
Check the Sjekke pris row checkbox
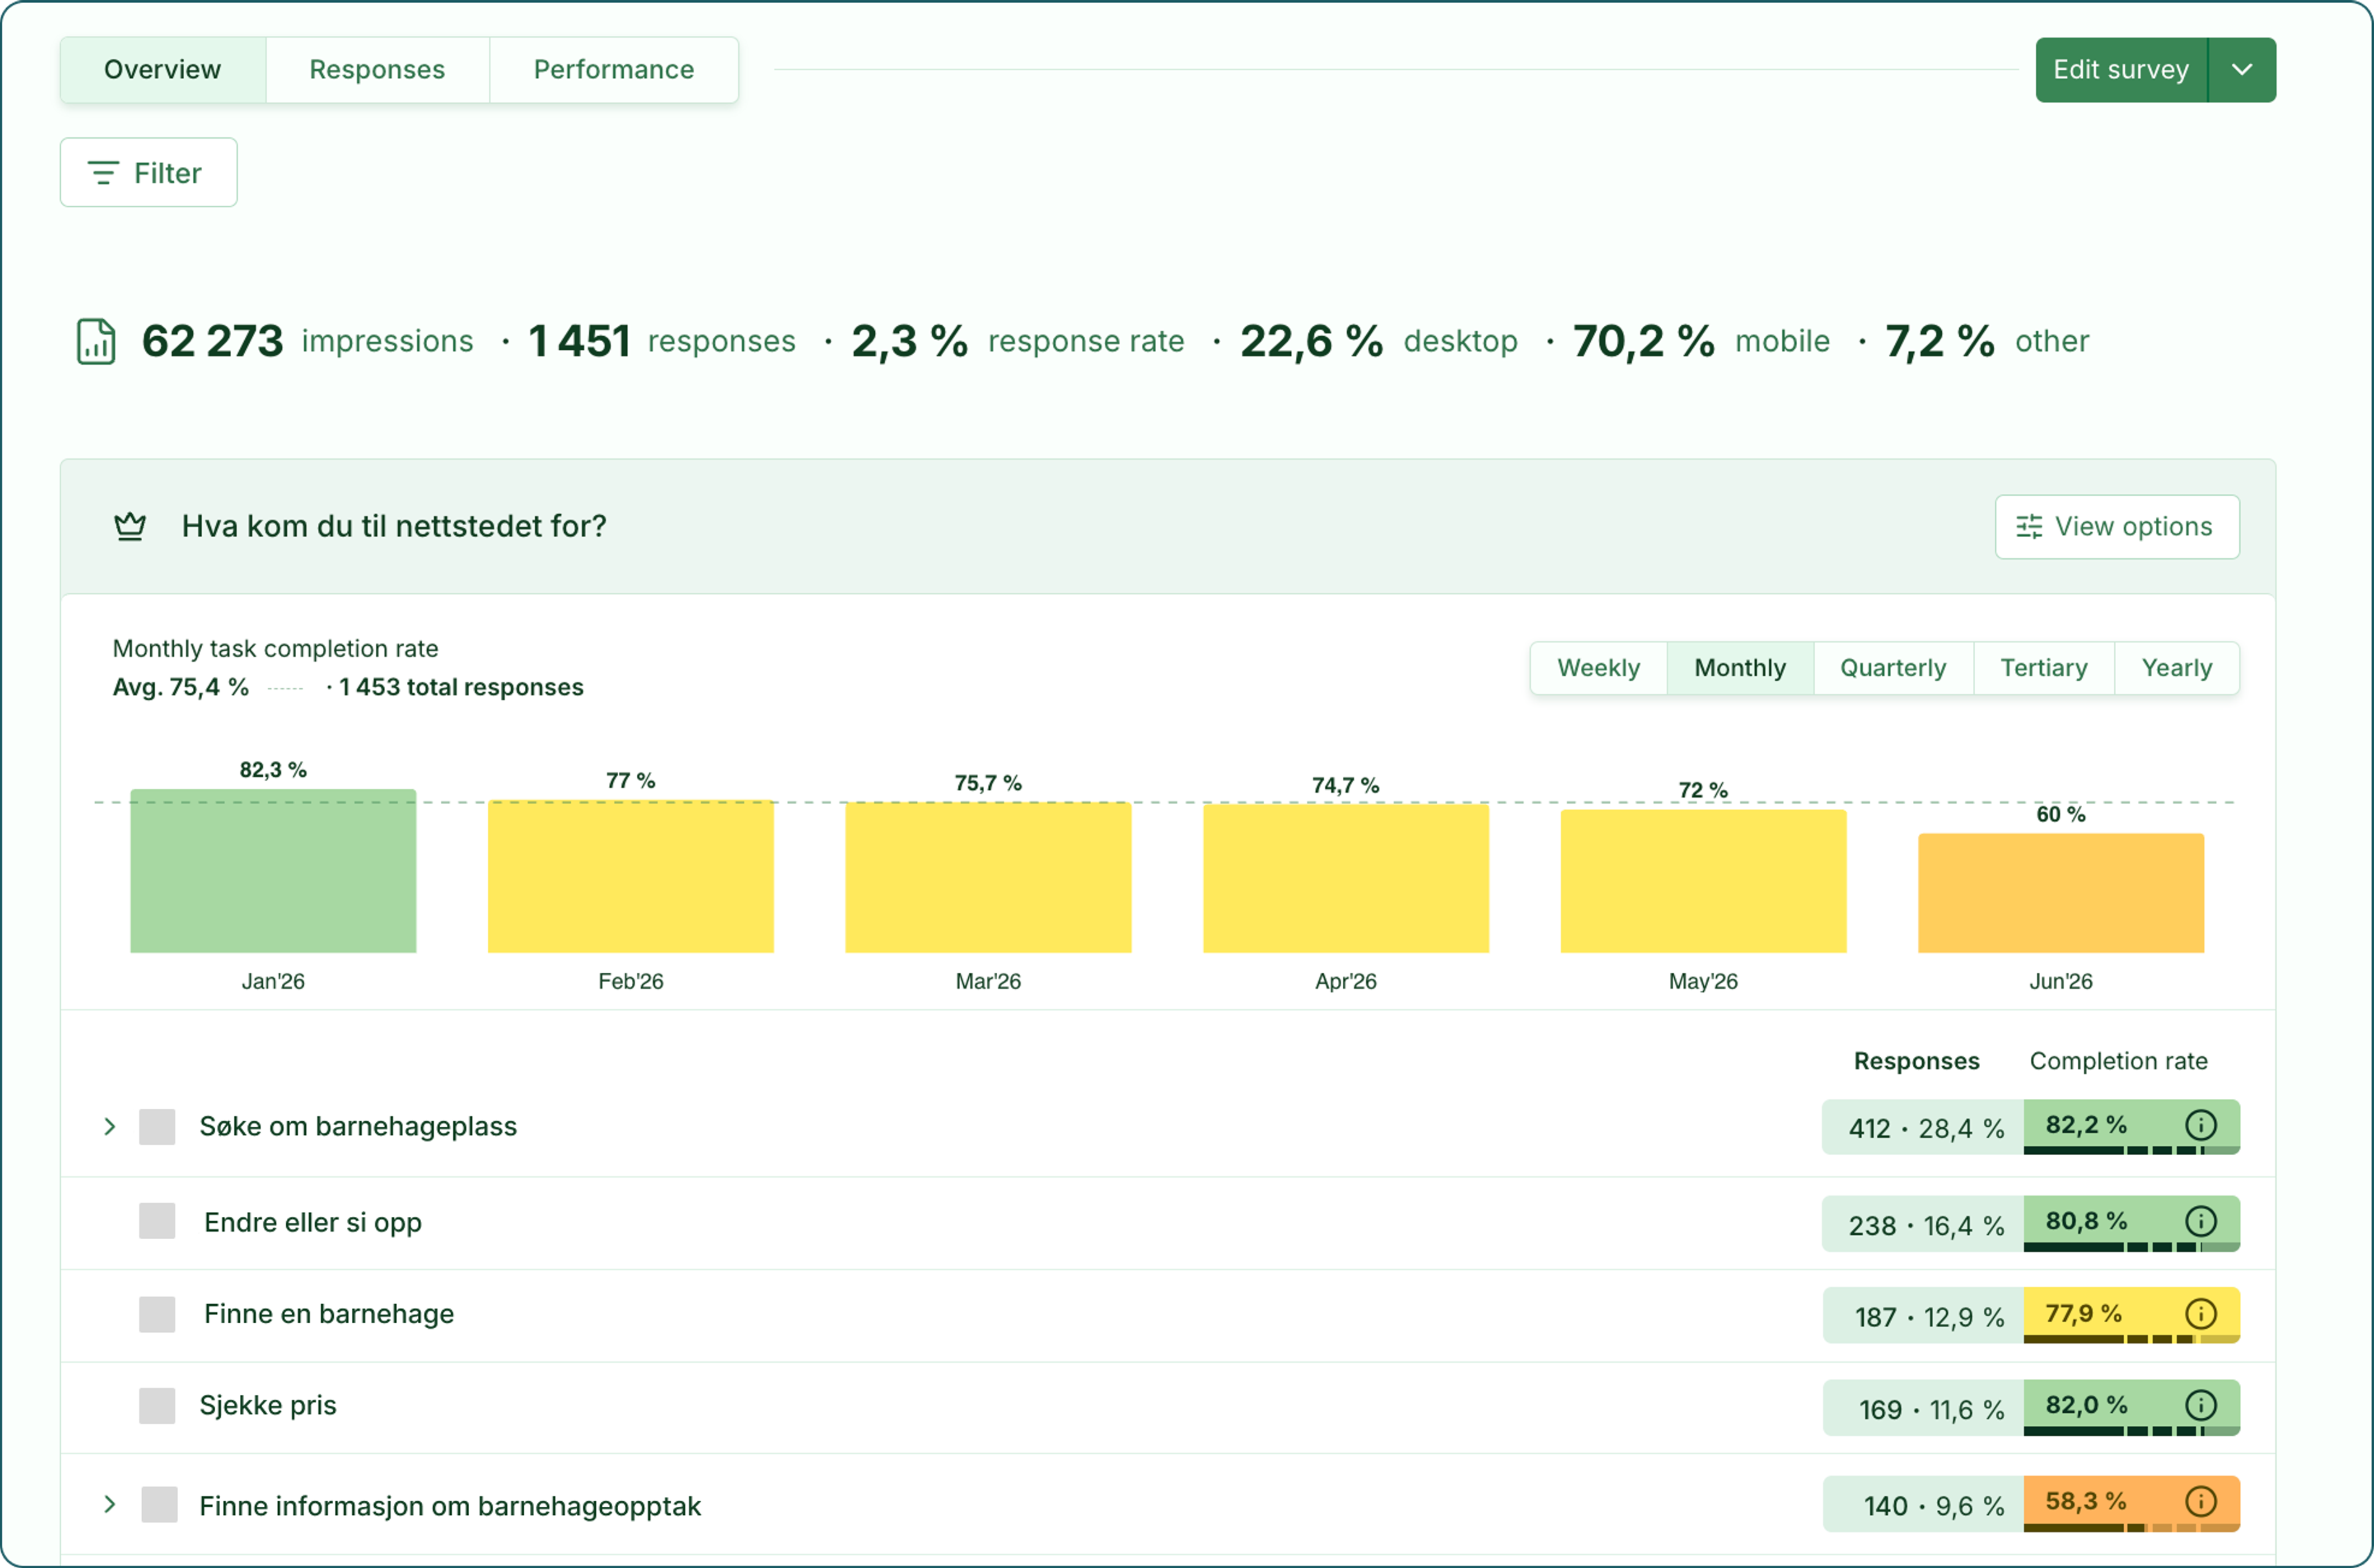click(x=157, y=1406)
